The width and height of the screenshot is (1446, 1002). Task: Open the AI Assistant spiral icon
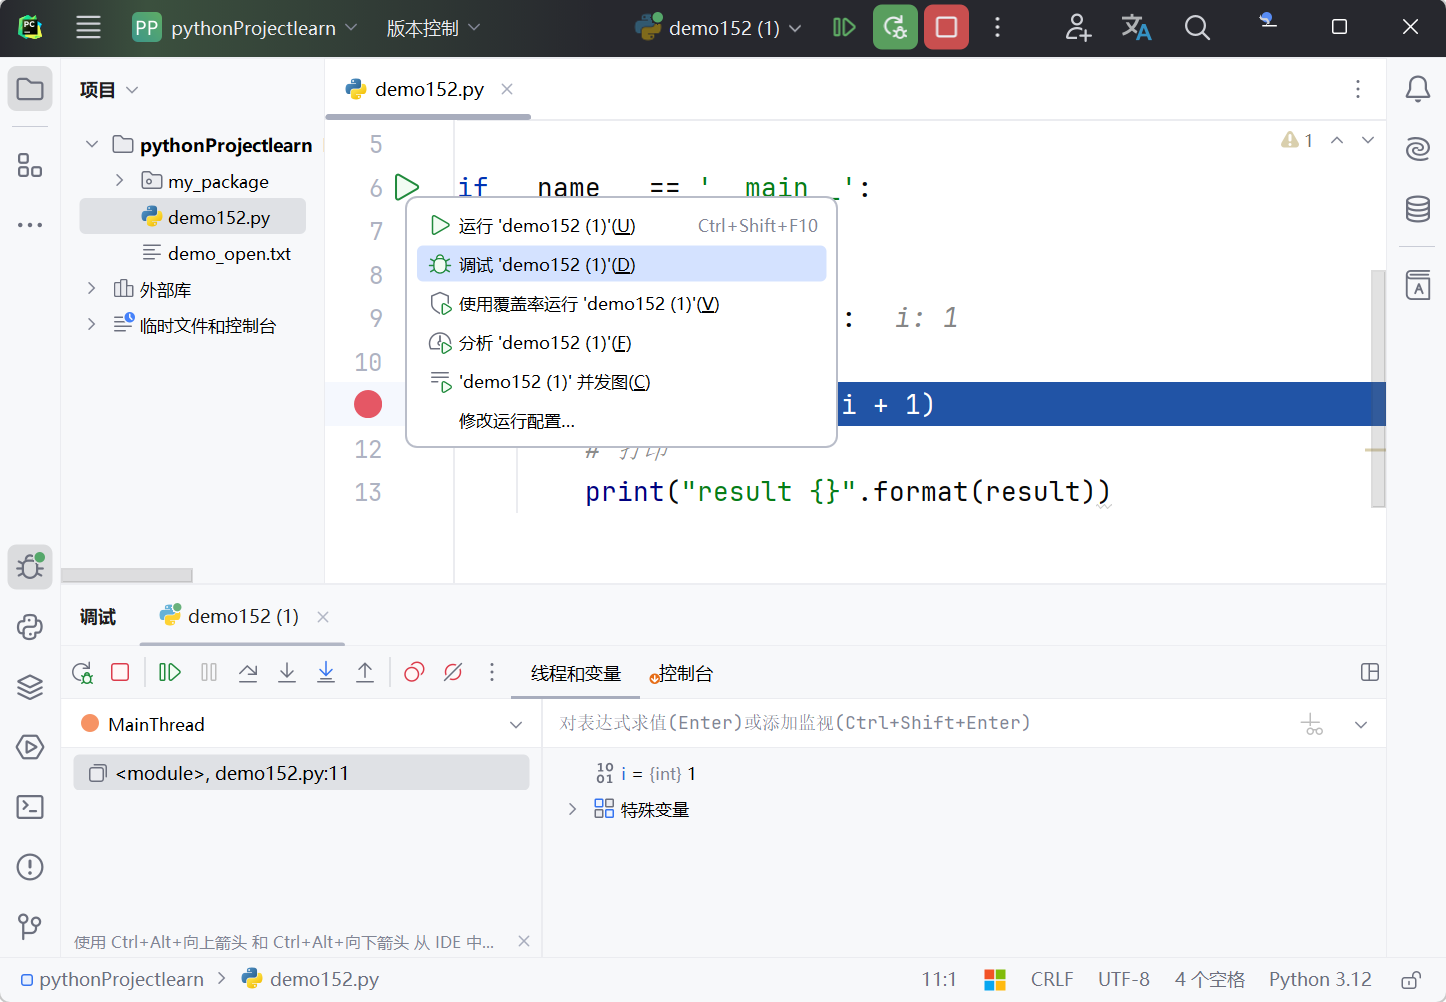tap(1417, 149)
